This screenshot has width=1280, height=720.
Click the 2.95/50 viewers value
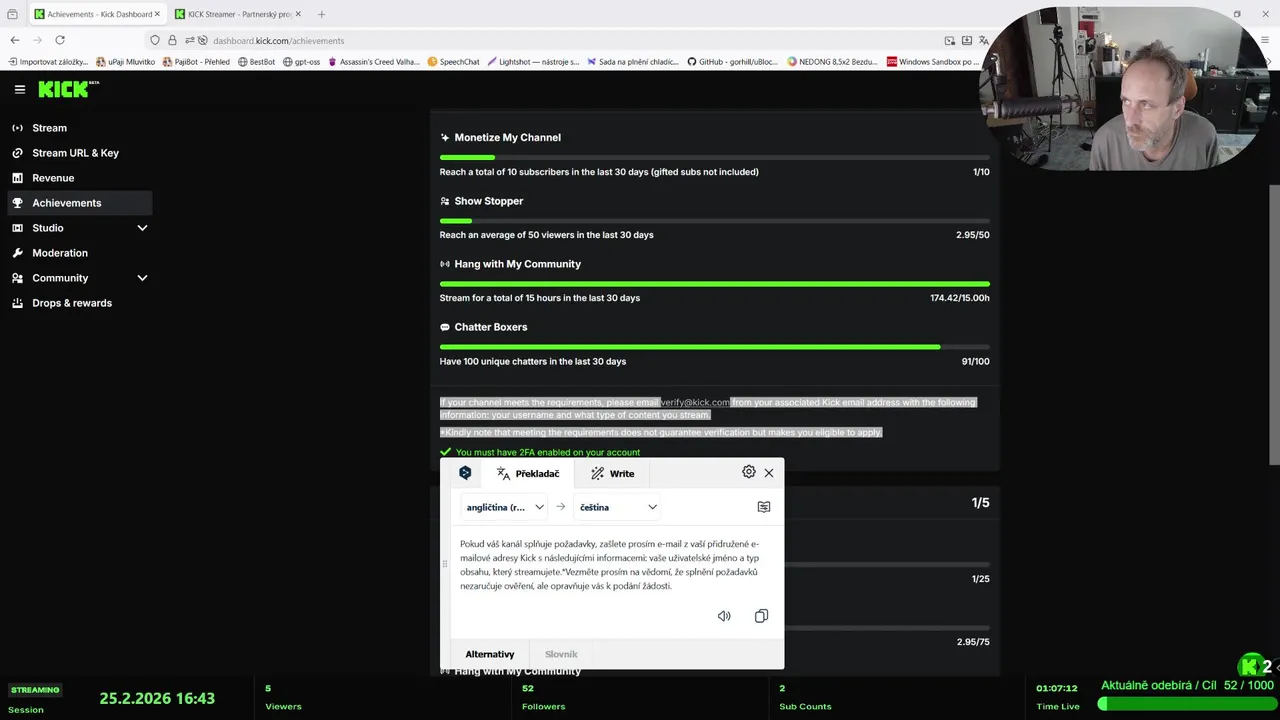(973, 235)
